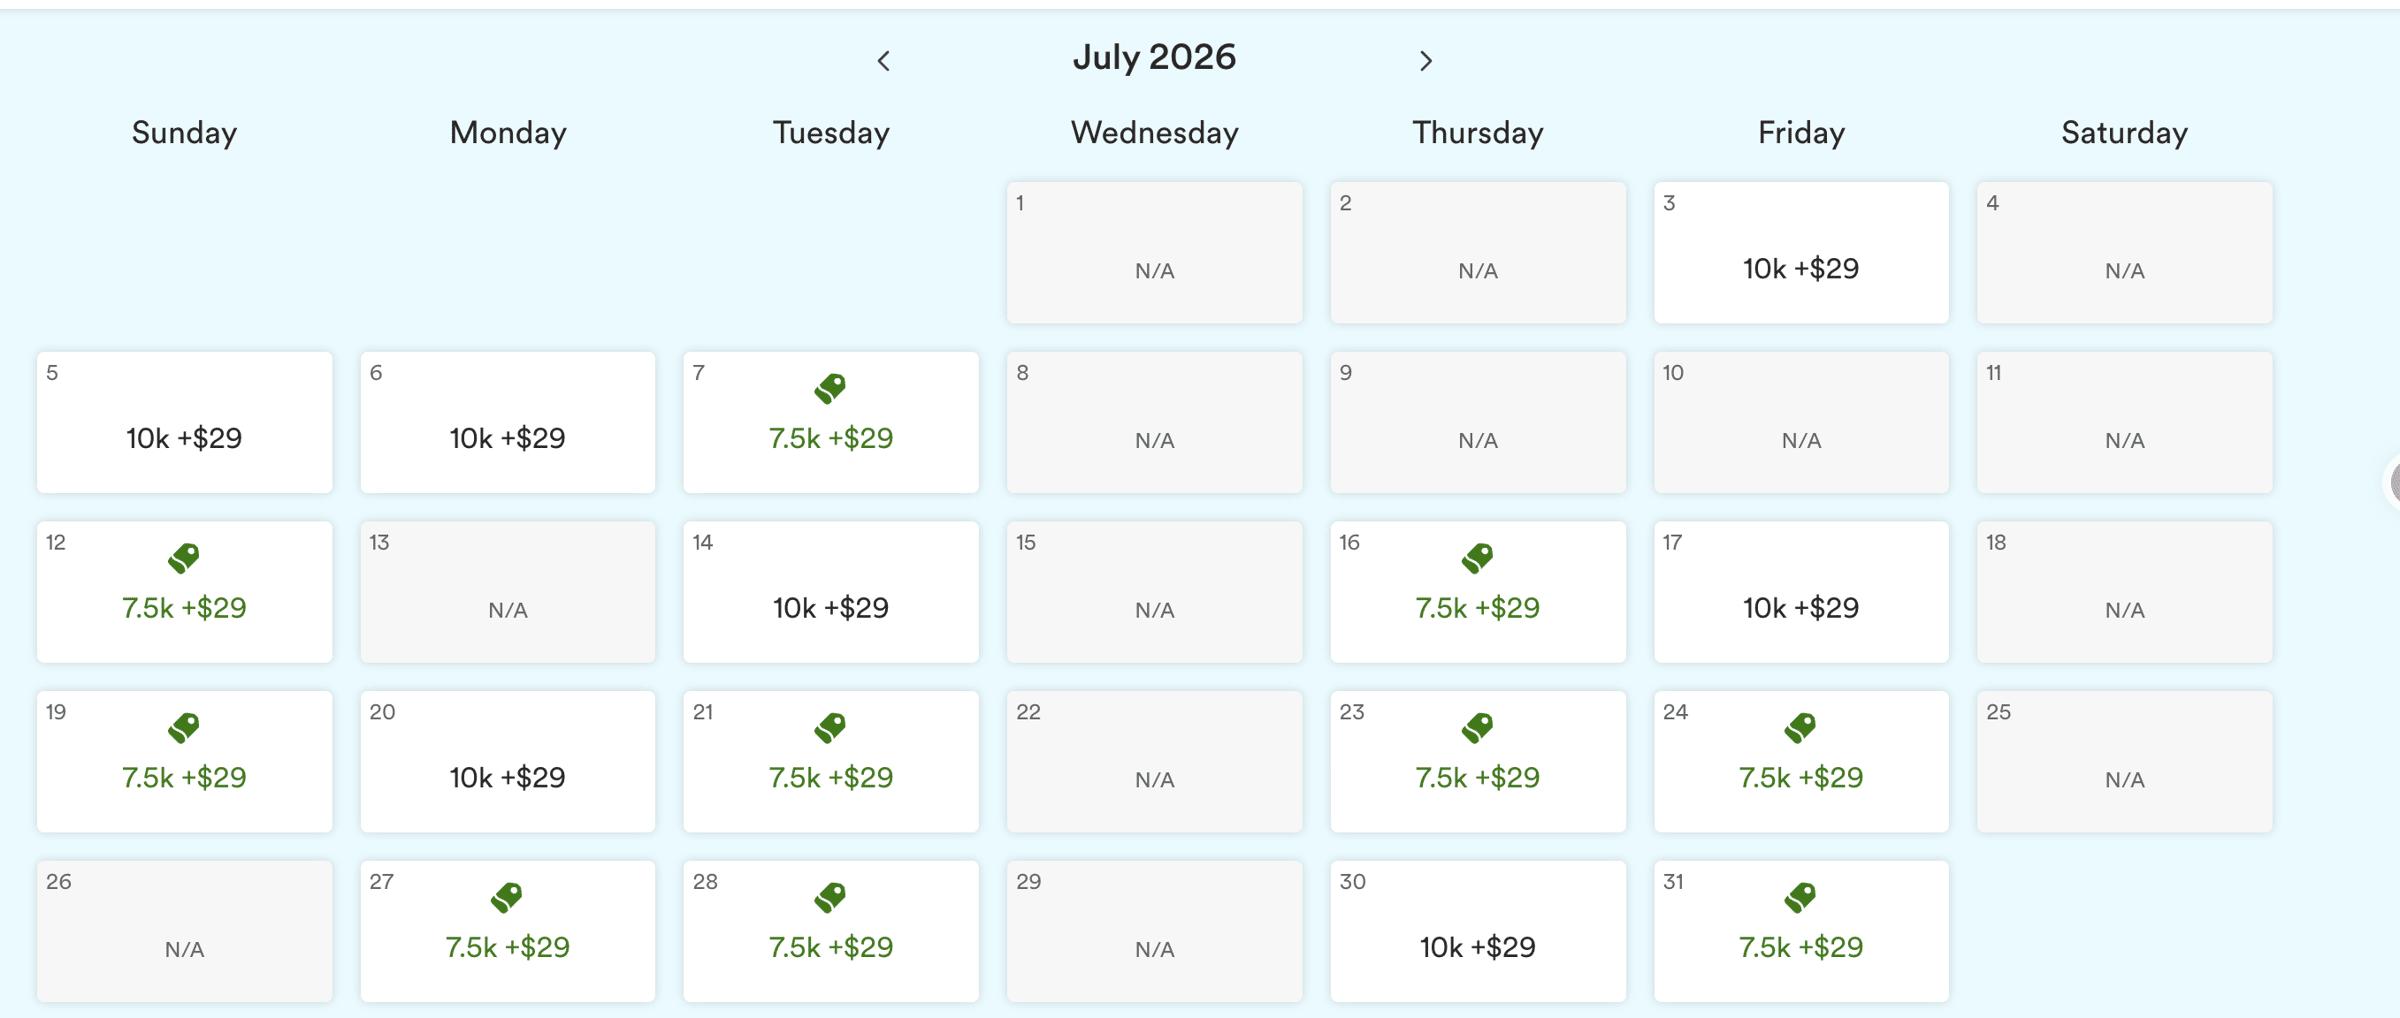Click the green tag icon on July 31

[1800, 897]
